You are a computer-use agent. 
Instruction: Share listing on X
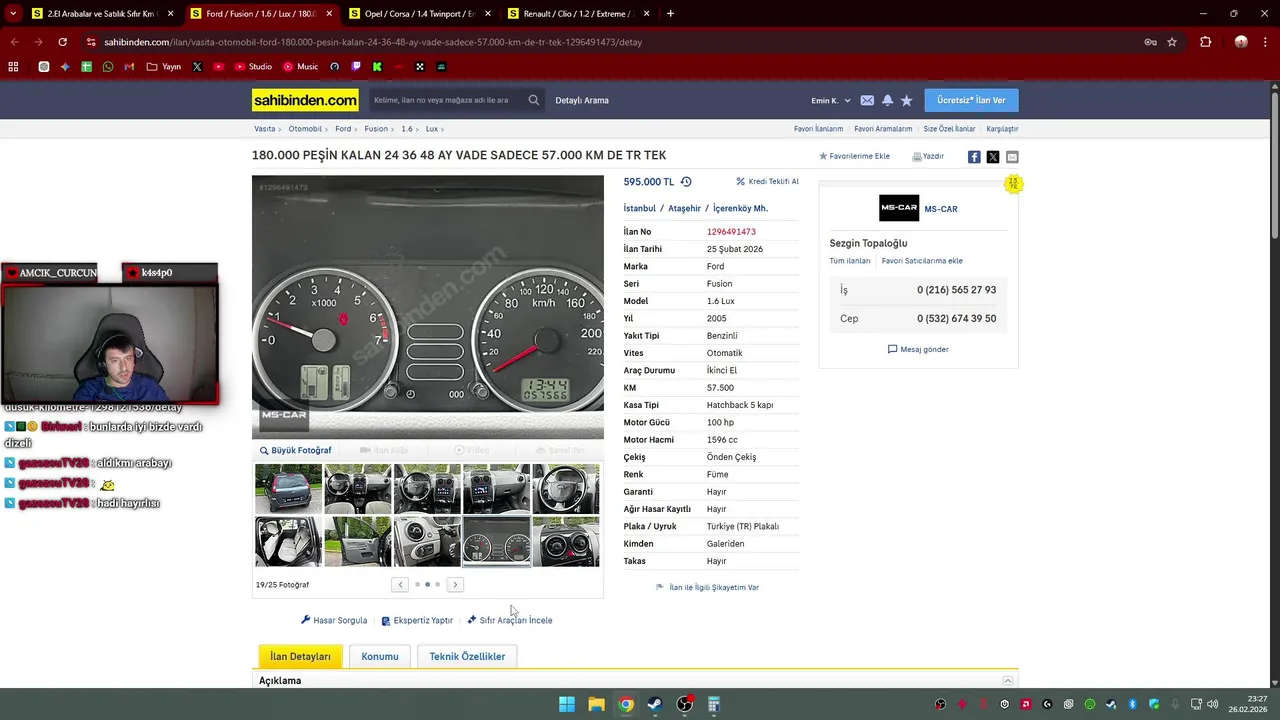tap(993, 157)
